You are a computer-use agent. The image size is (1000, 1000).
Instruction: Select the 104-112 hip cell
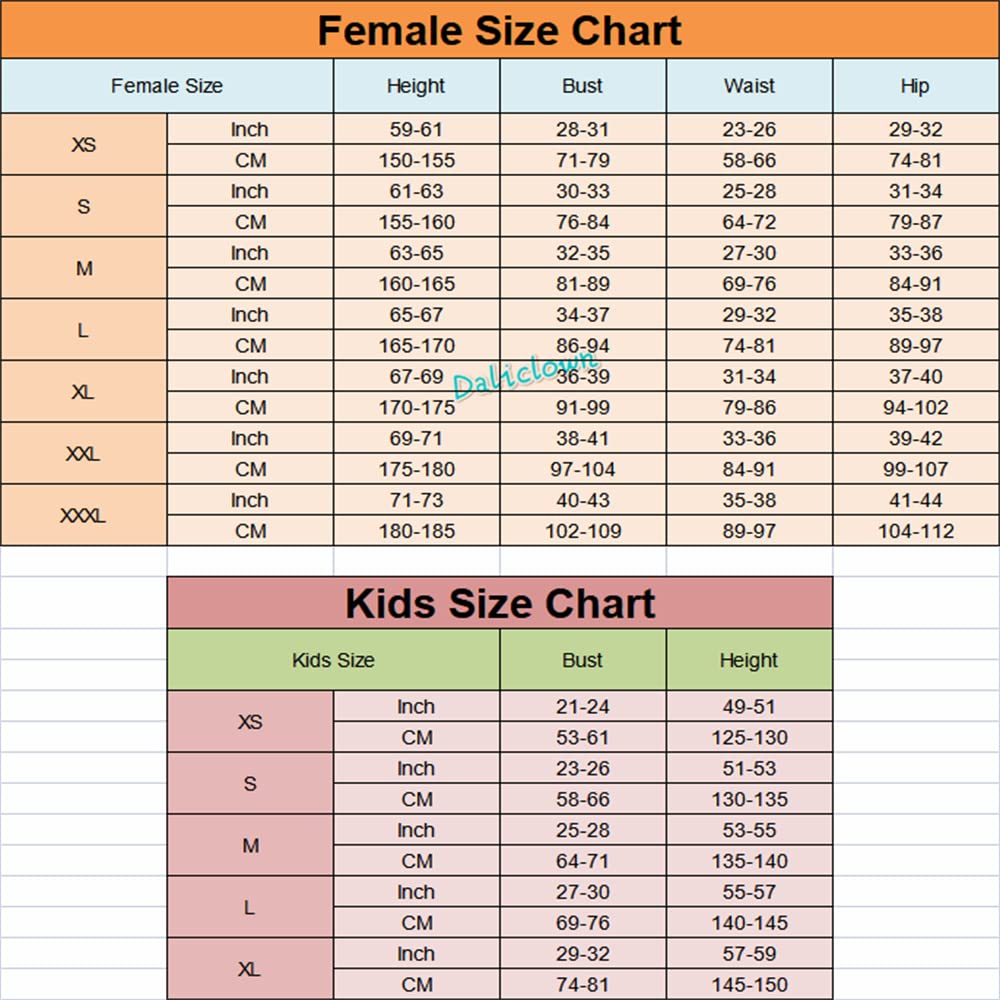(915, 531)
